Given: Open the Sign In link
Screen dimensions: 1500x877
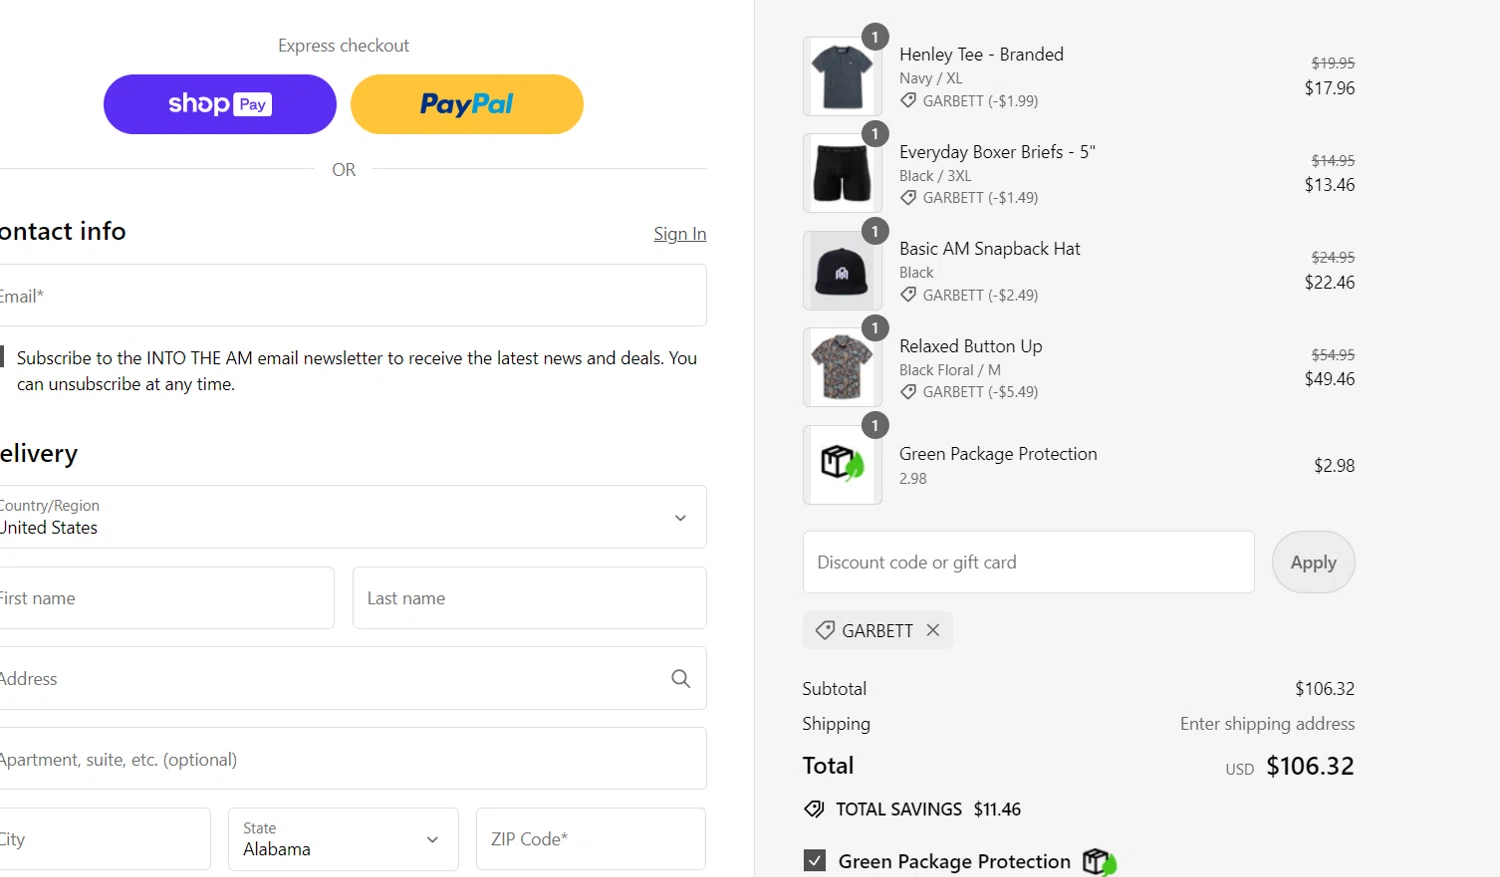Looking at the screenshot, I should click(679, 234).
